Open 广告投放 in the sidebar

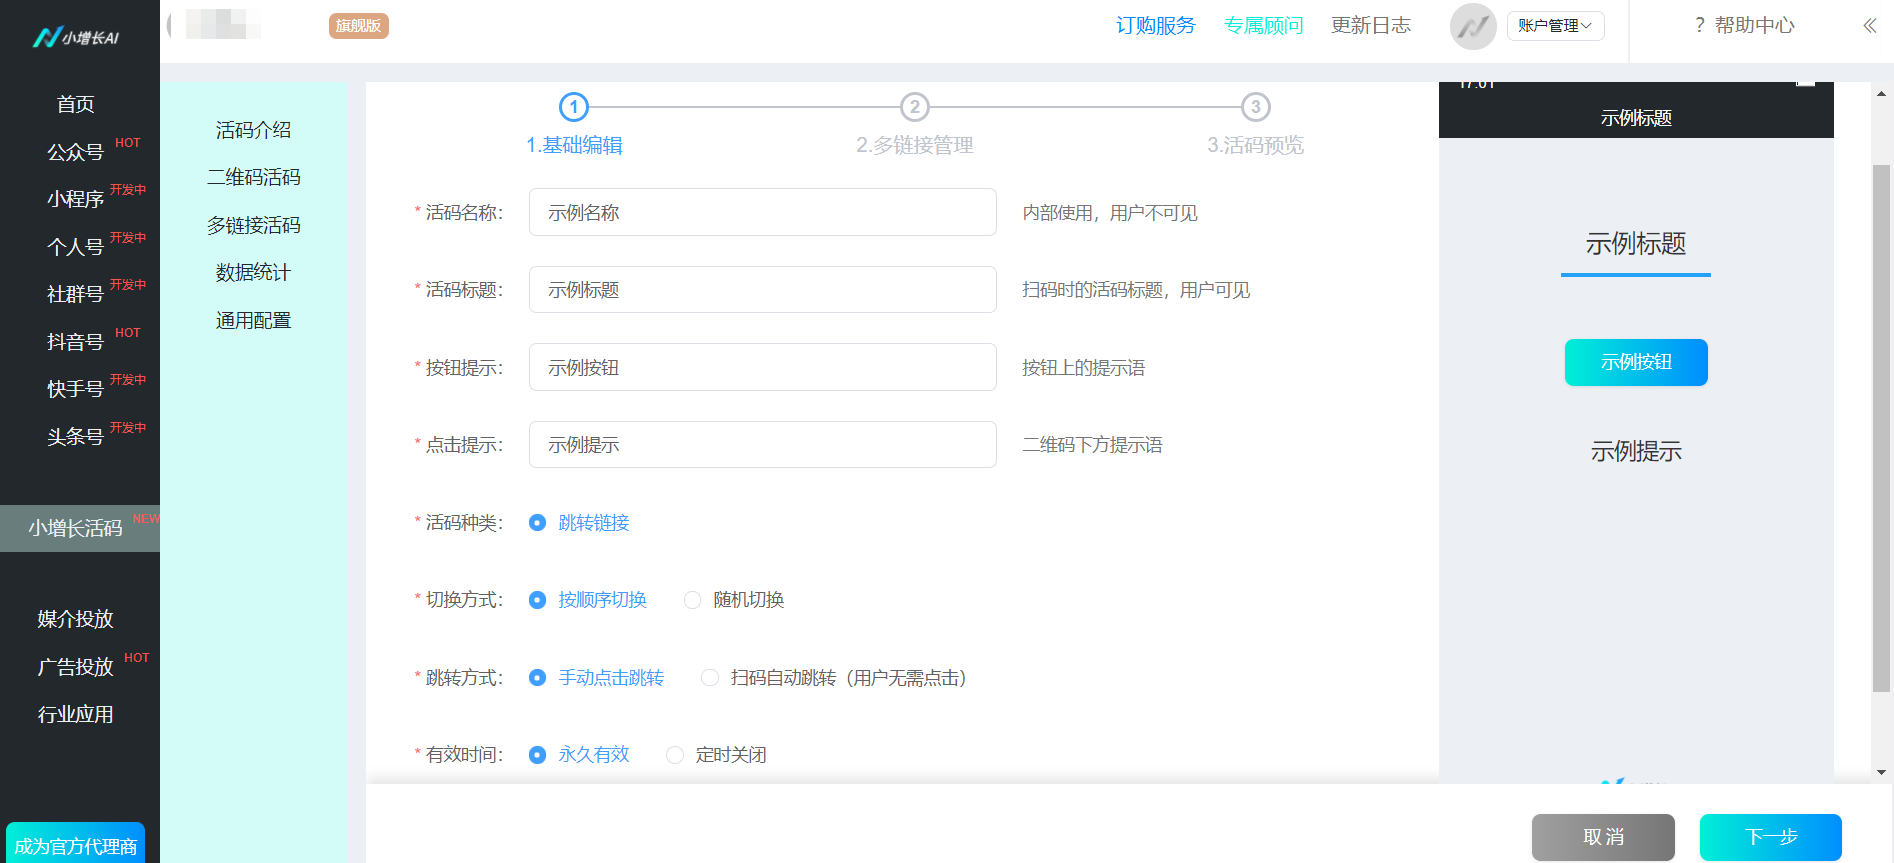76,667
